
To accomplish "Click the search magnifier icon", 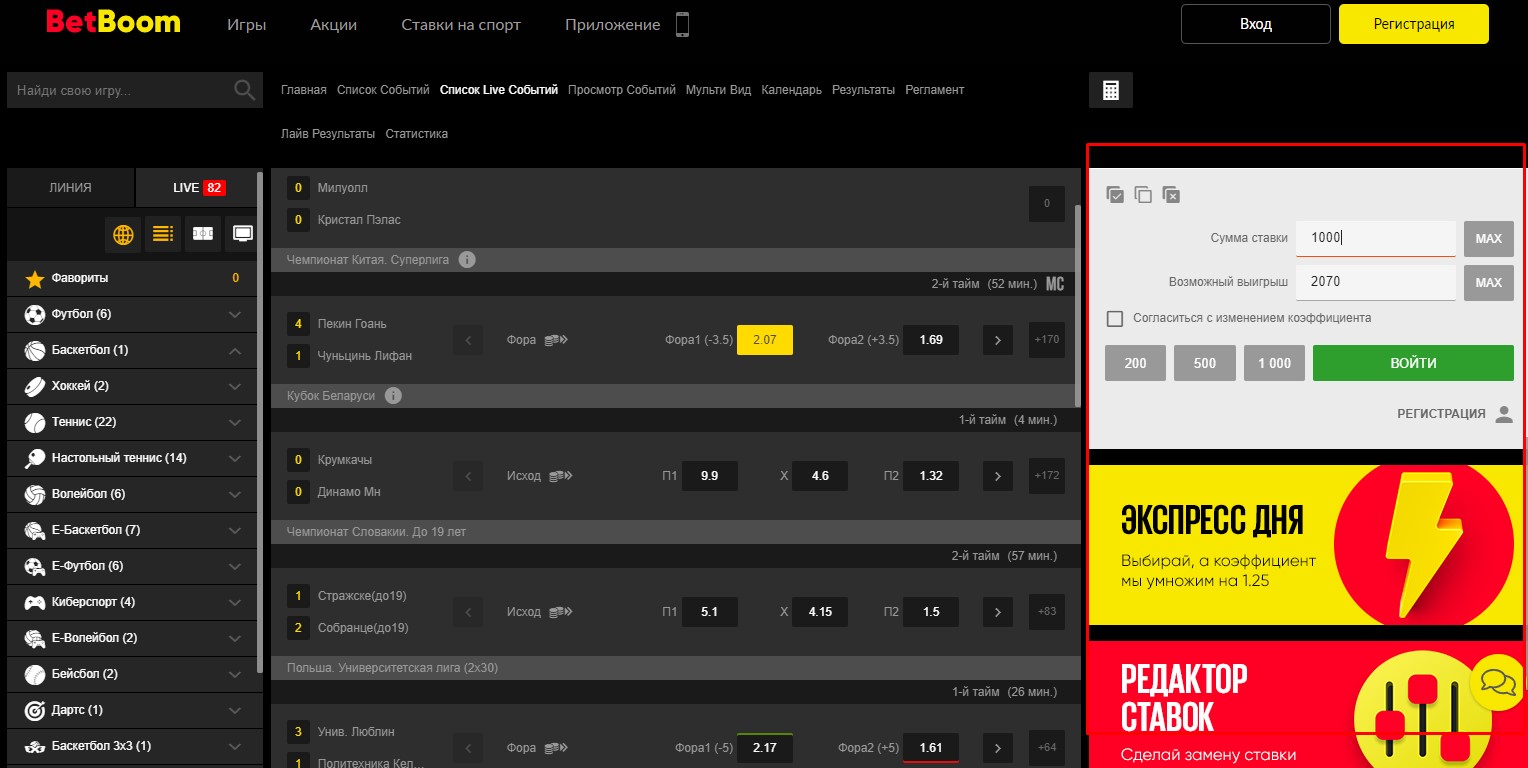I will [x=244, y=90].
